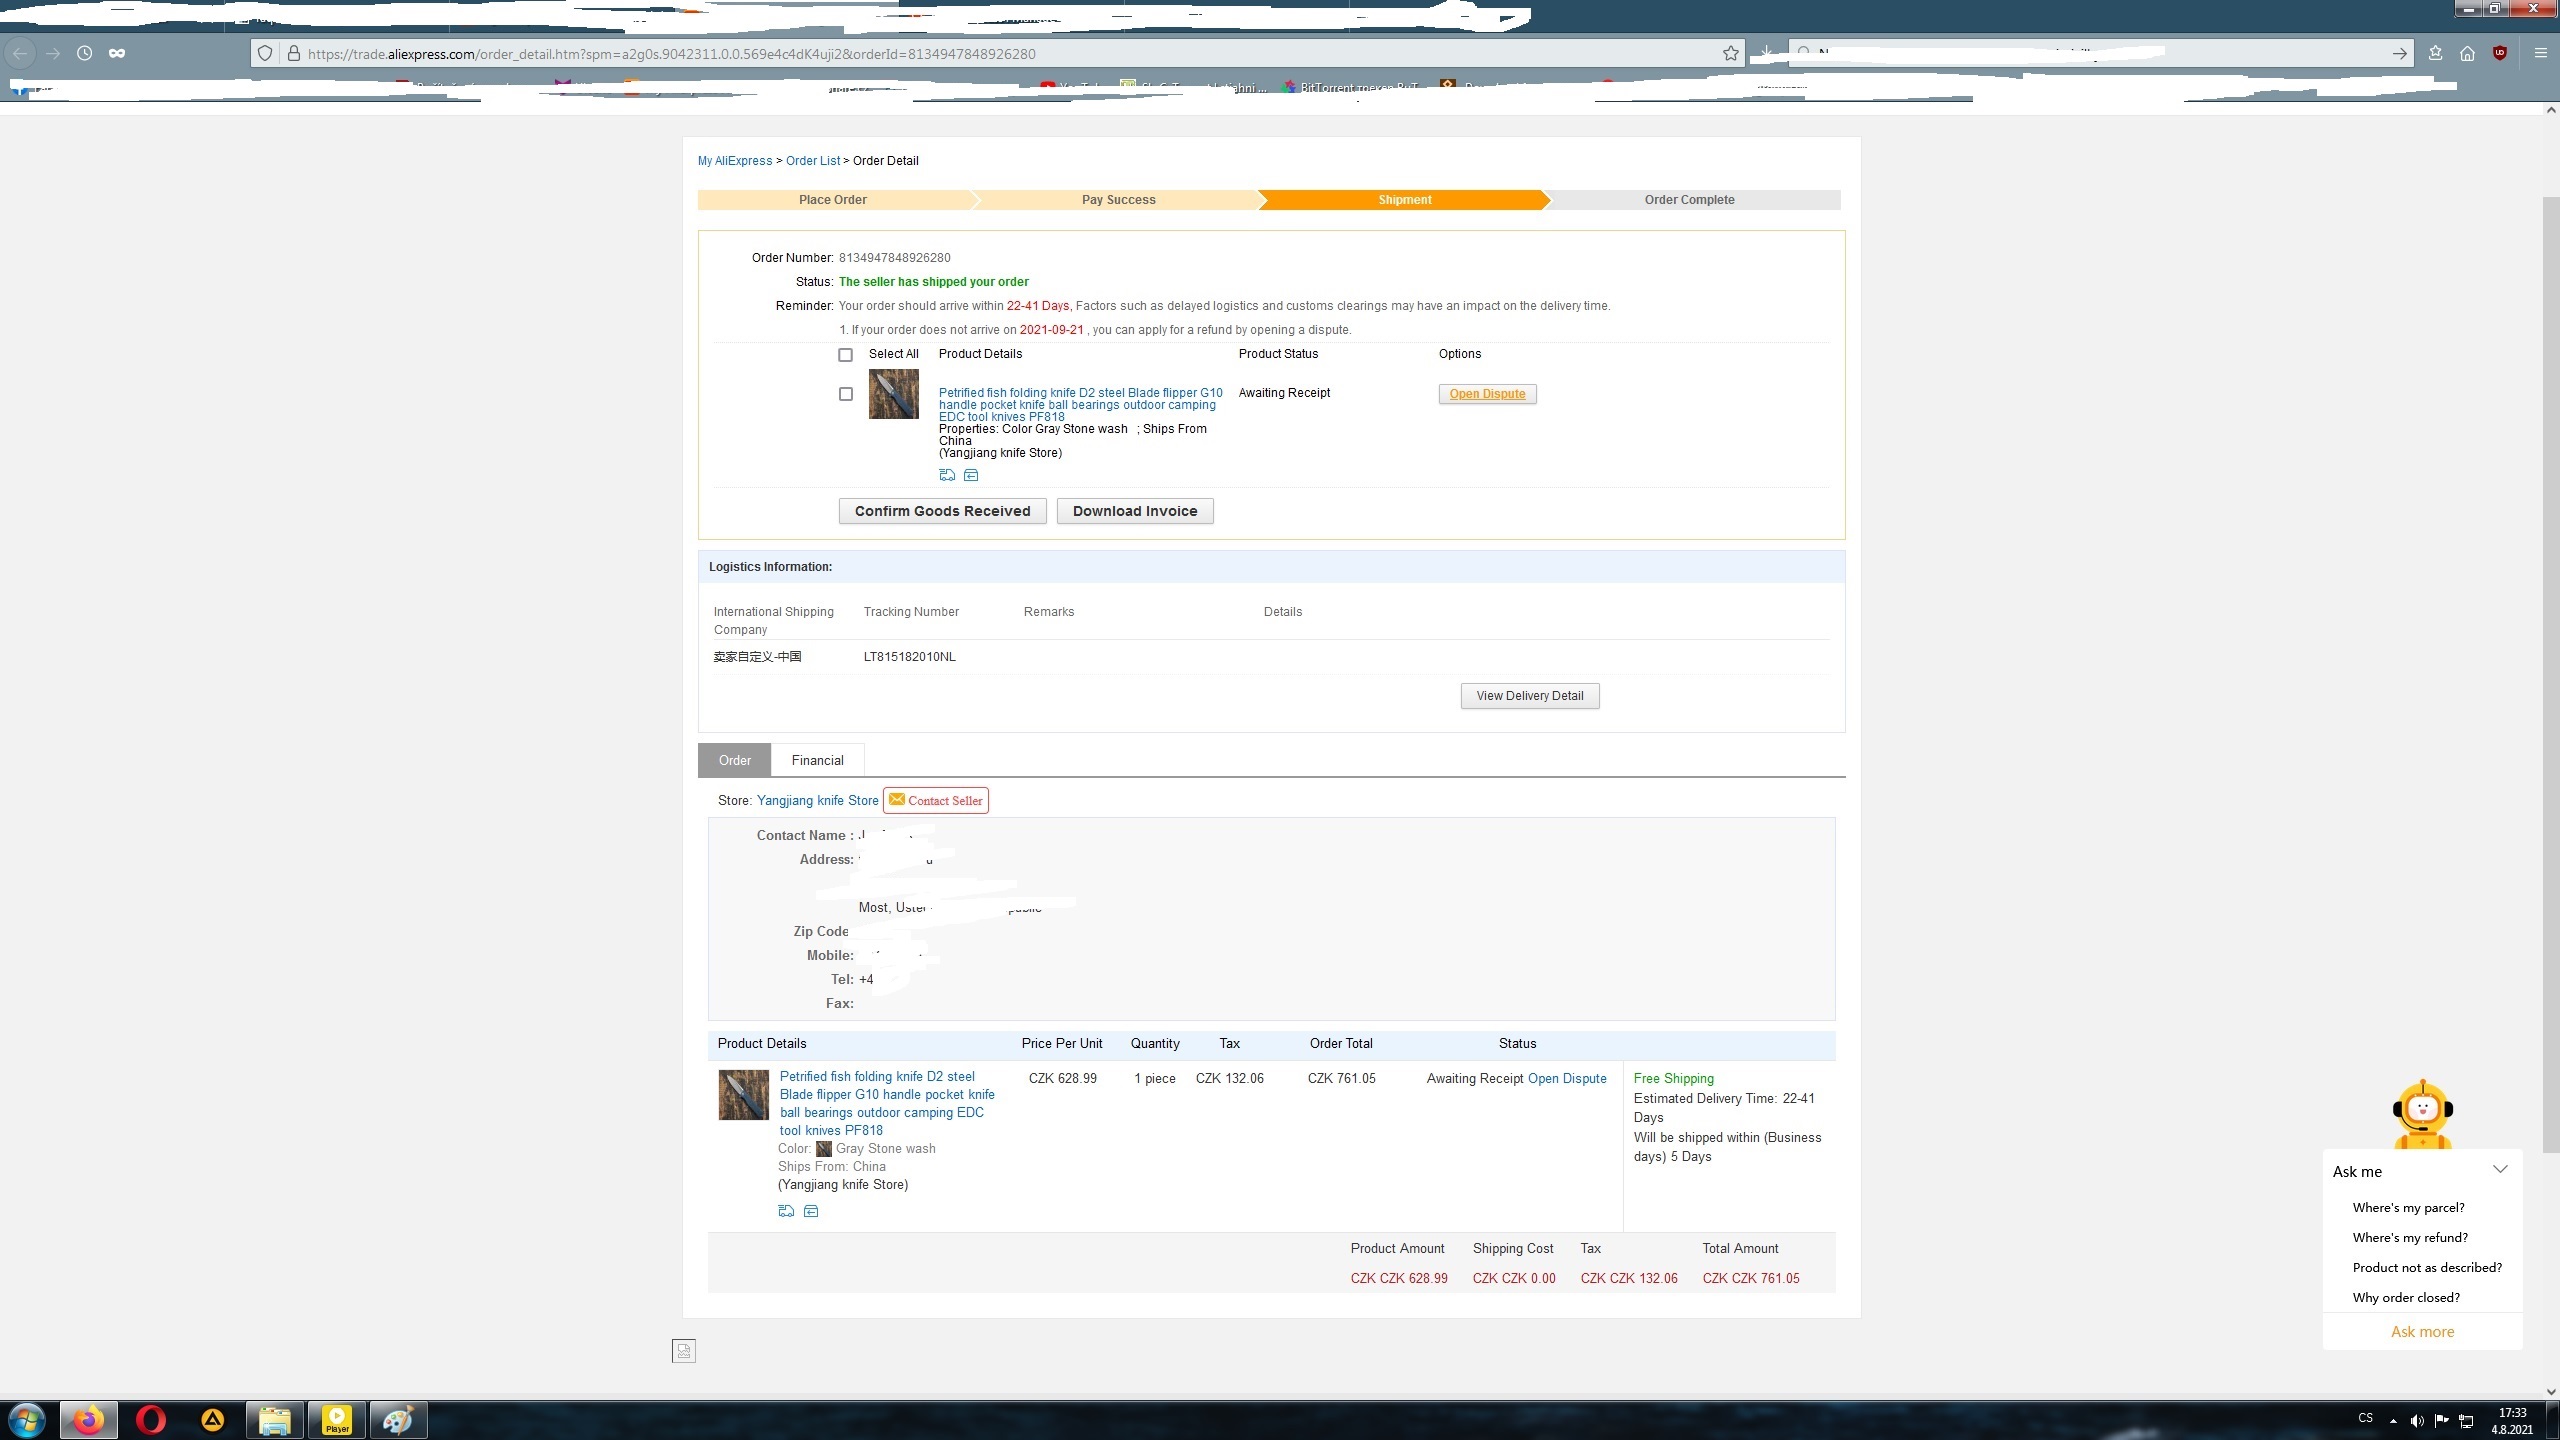Go to the browser home page
The image size is (2560, 1440).
[x=2467, y=54]
